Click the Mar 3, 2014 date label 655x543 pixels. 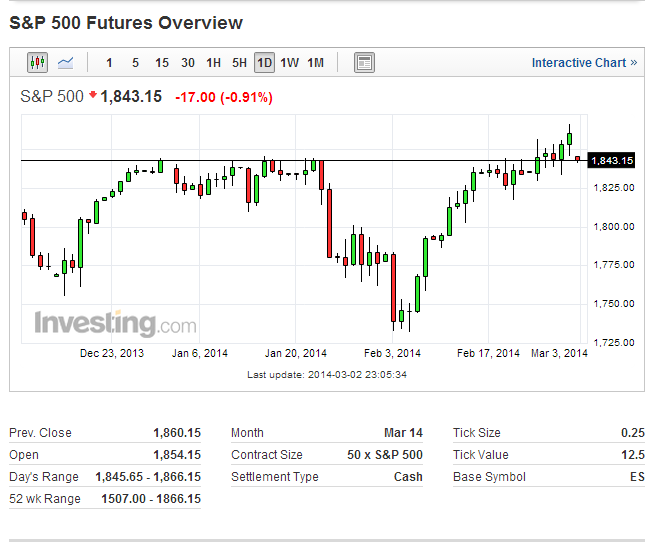click(x=559, y=353)
